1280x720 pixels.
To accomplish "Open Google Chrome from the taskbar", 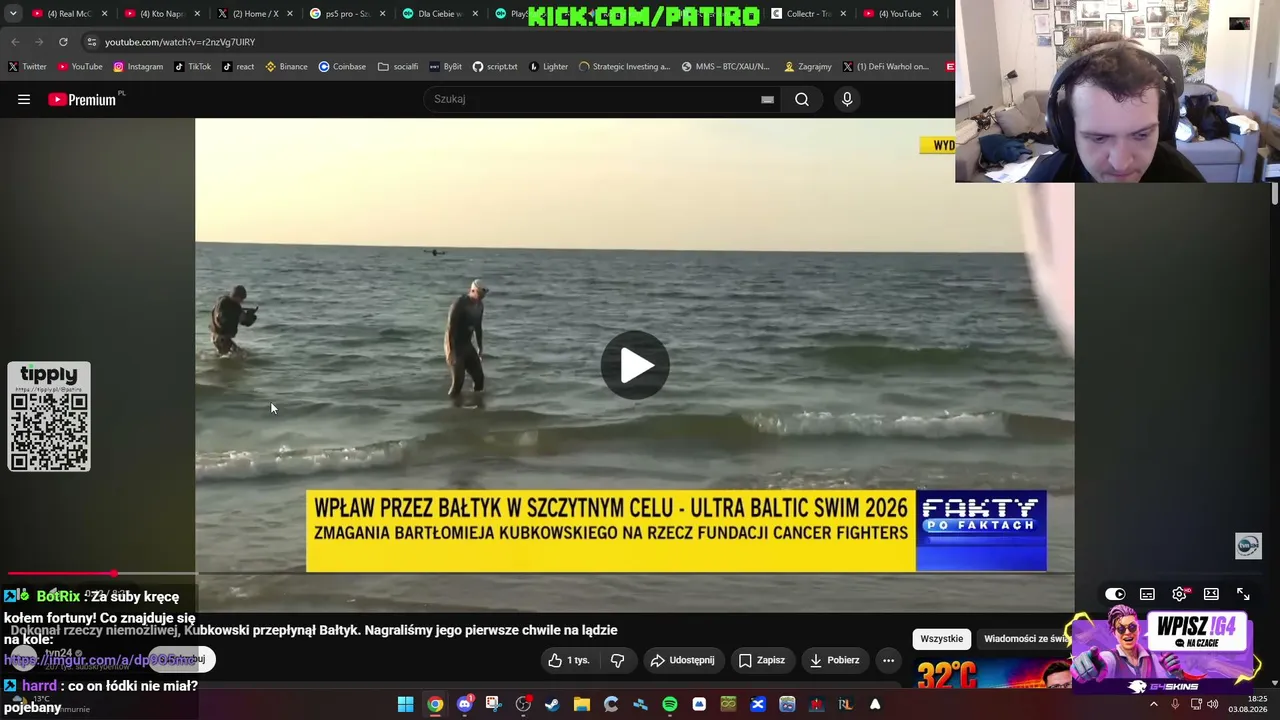I will point(435,705).
